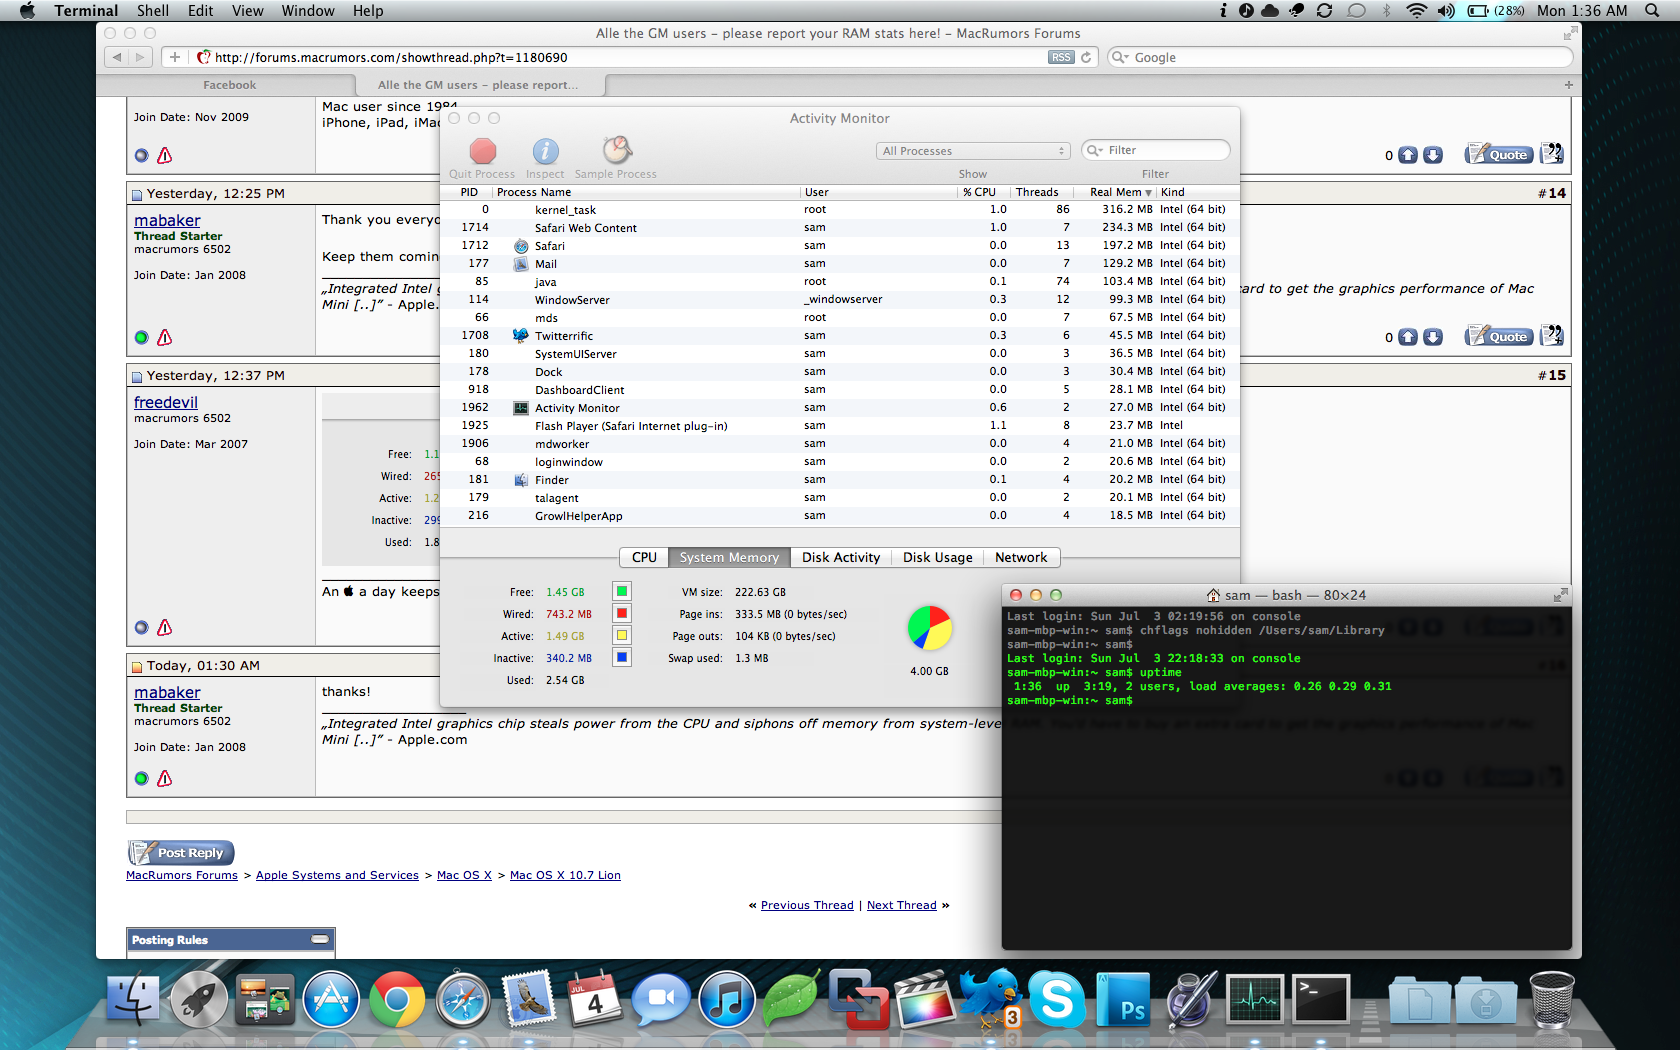
Task: Click the Quote button in post #14
Action: (x=1499, y=336)
